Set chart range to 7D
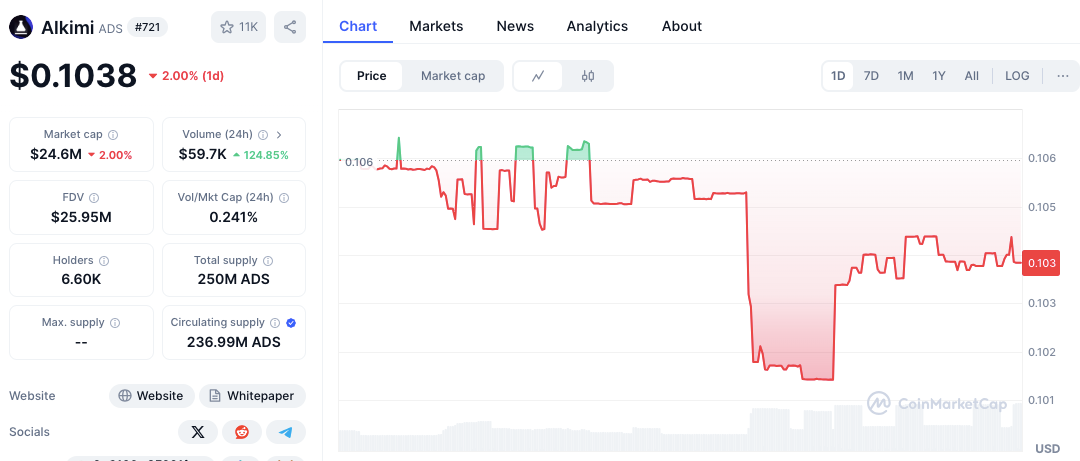Screen dimensions: 1080x461 pos(871,76)
